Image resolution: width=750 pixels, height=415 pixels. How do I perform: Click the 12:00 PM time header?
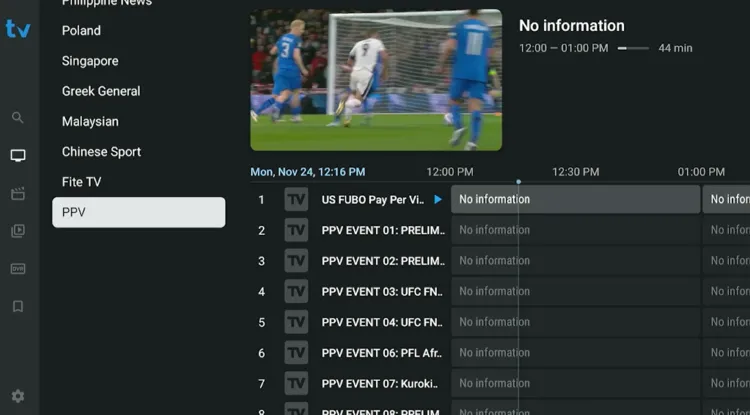pos(450,172)
